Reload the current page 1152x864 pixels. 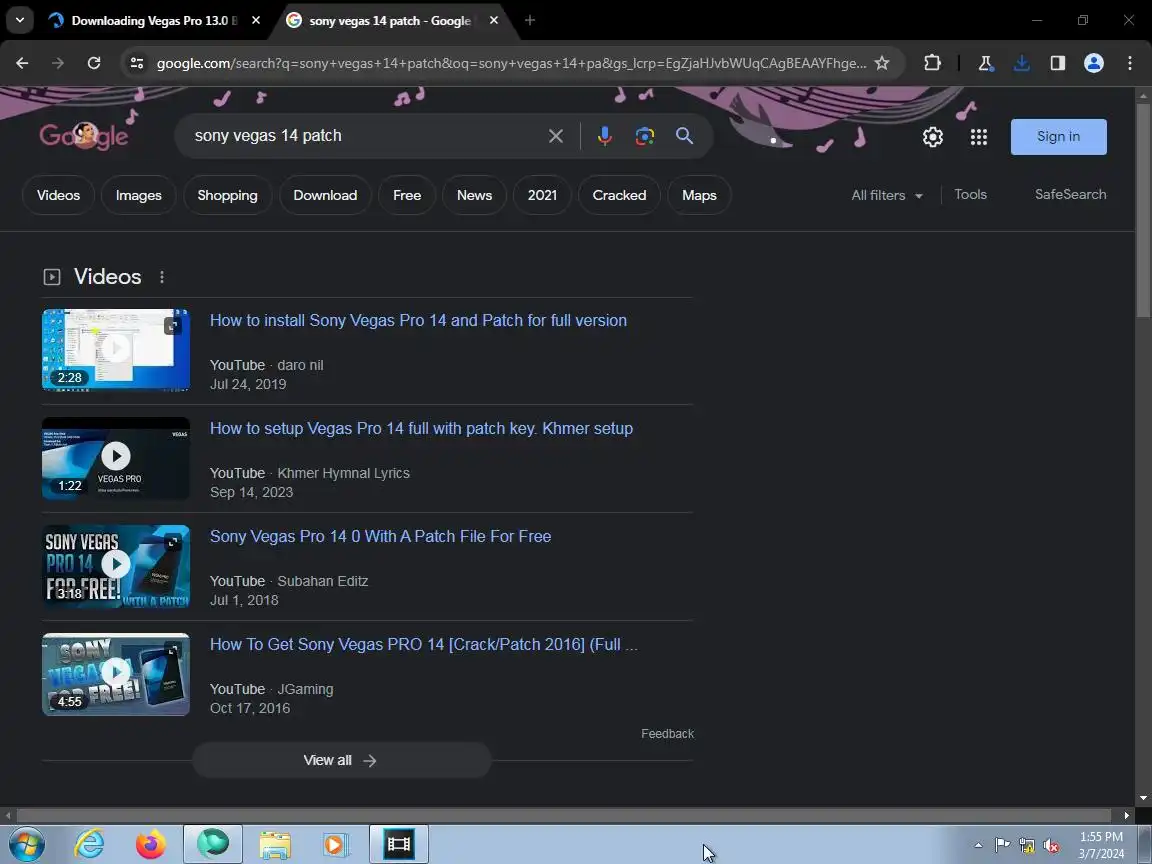(93, 63)
